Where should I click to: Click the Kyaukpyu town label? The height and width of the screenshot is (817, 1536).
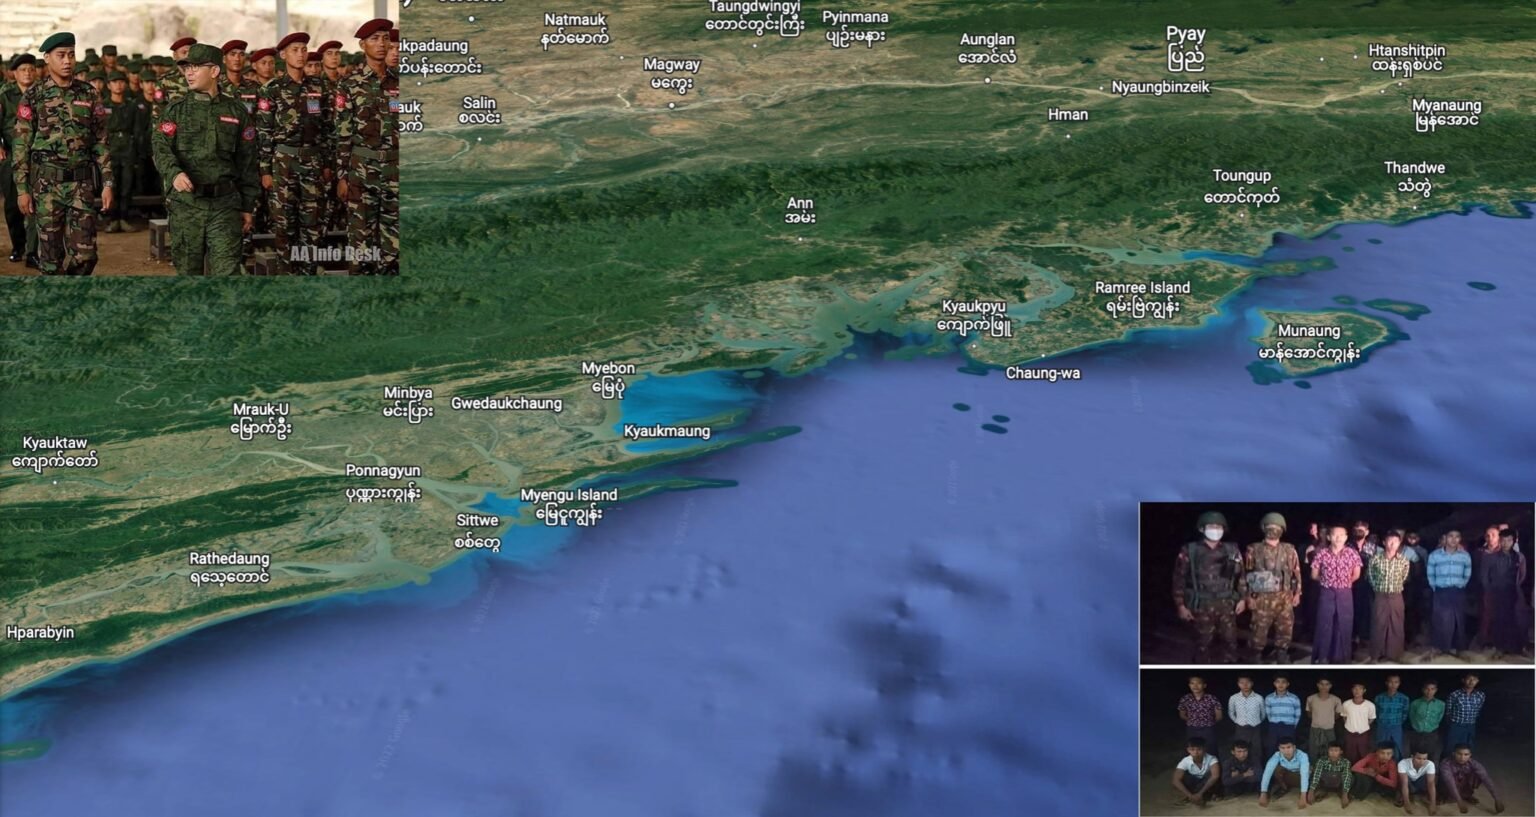click(x=974, y=316)
